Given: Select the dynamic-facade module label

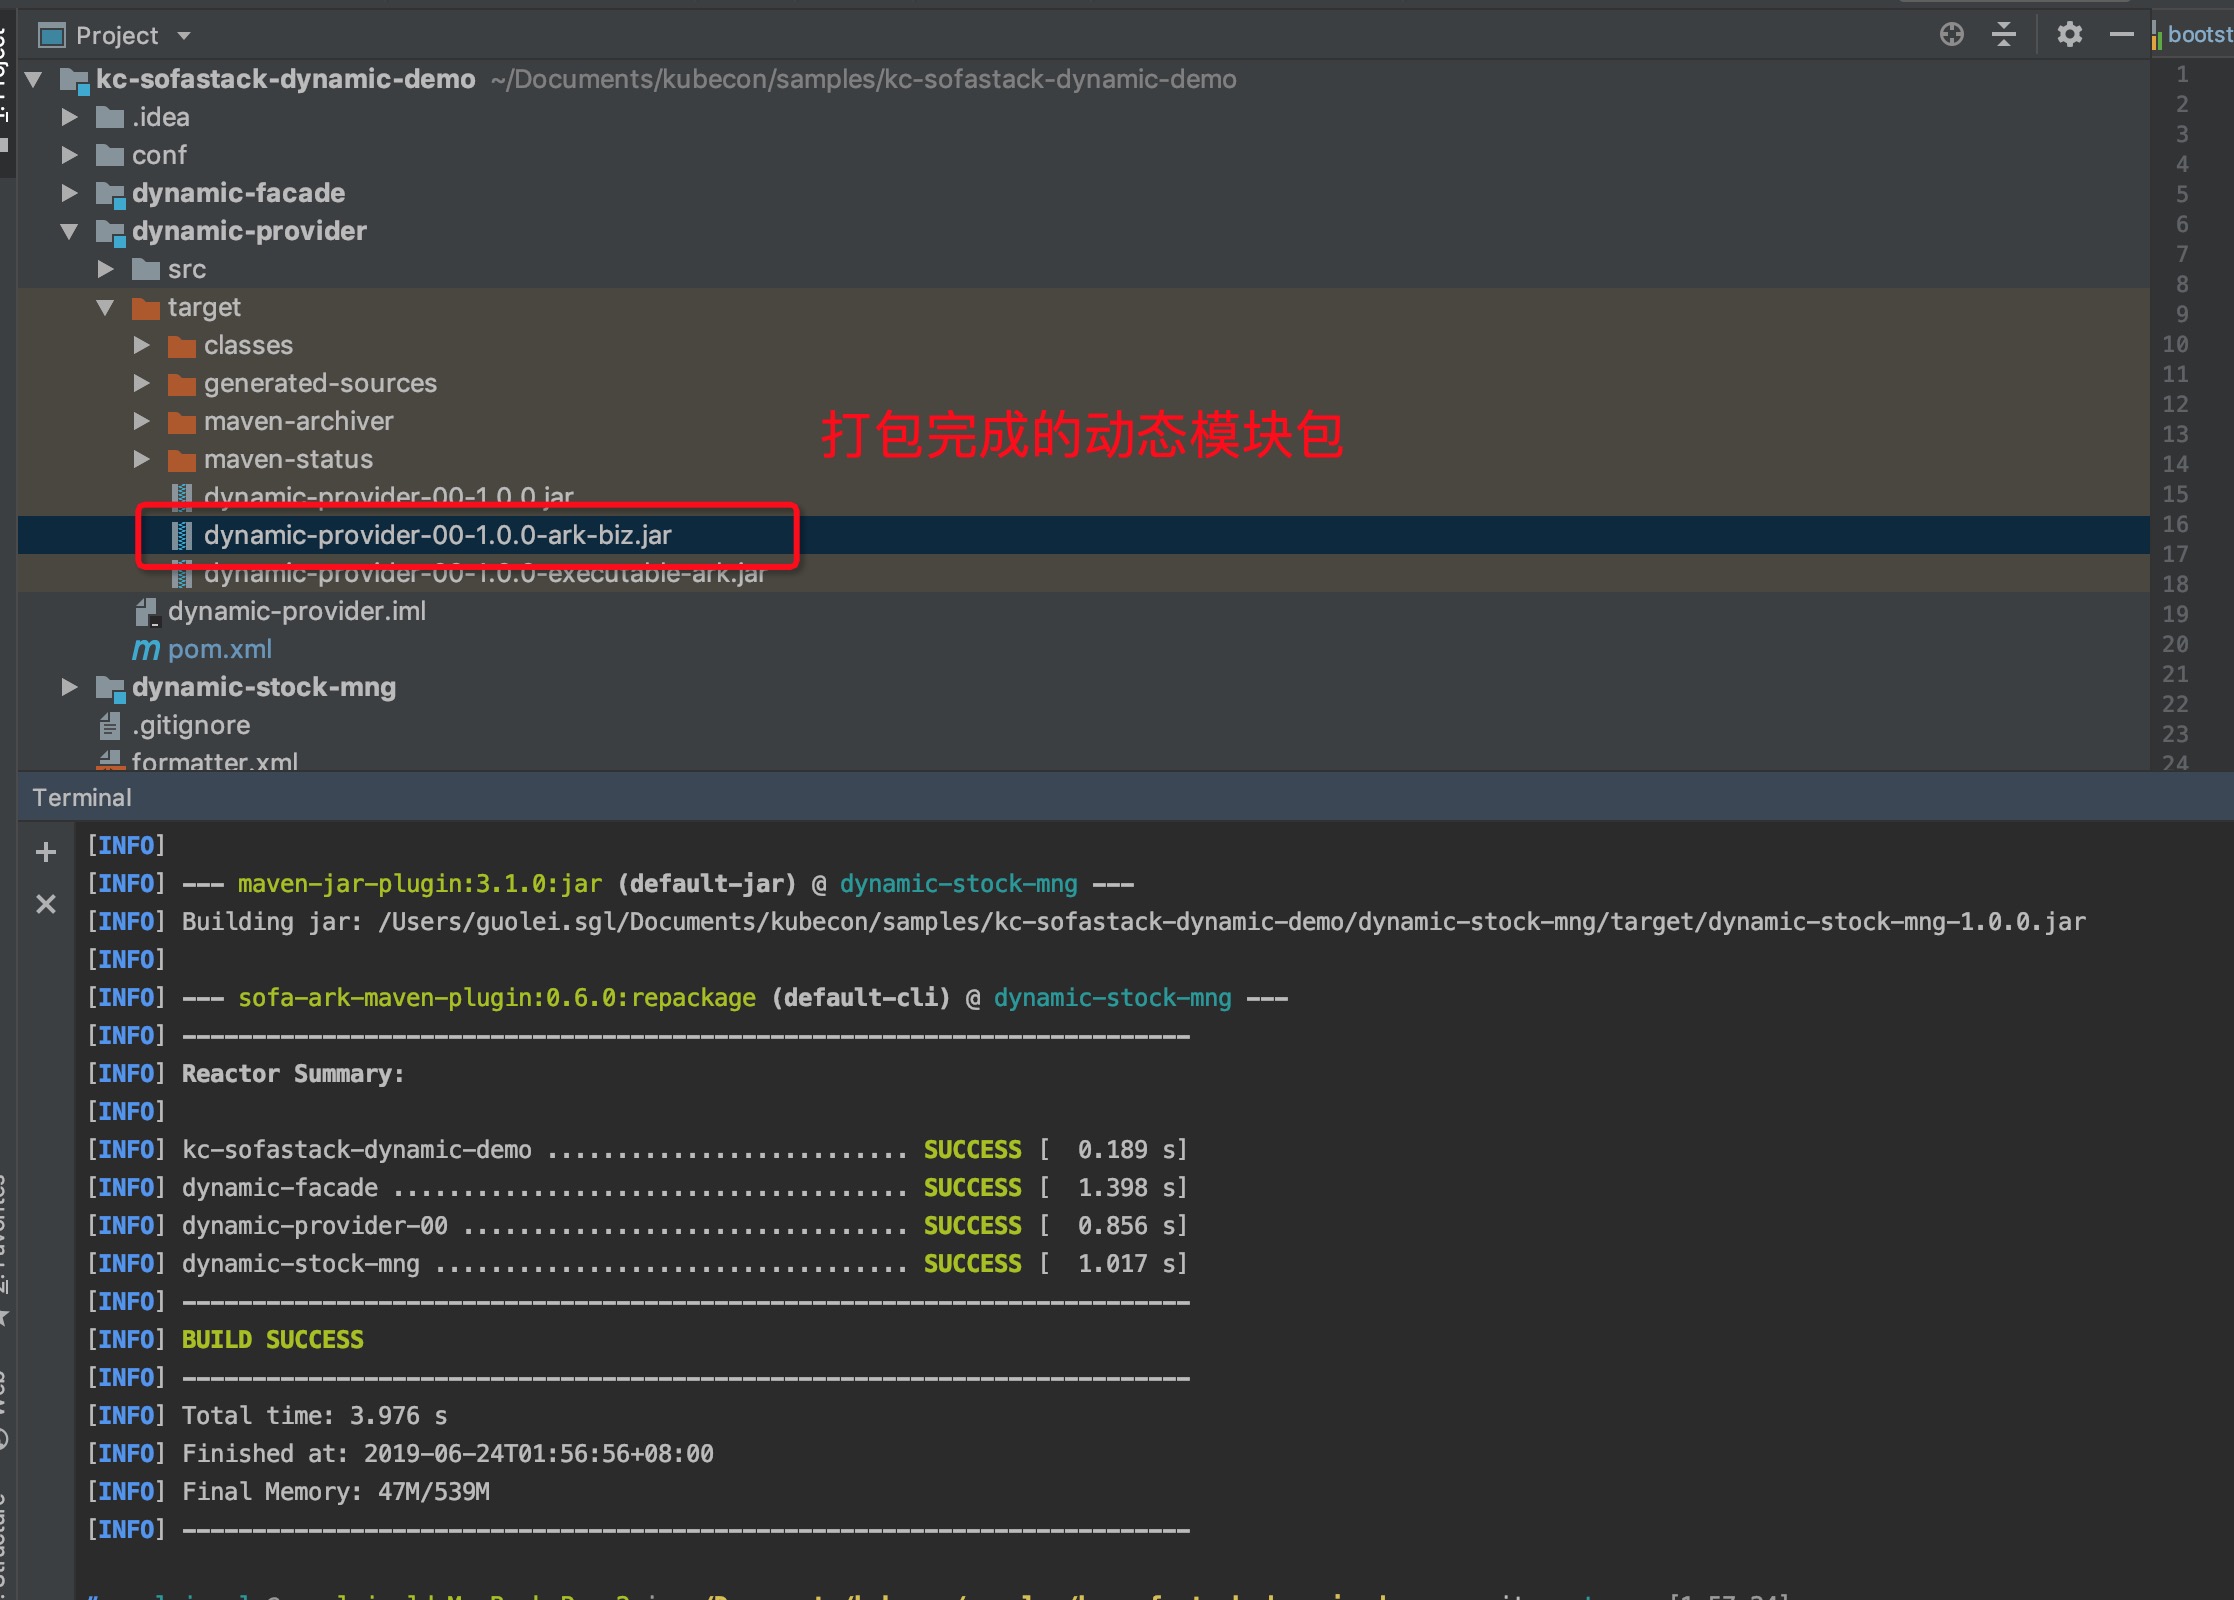Looking at the screenshot, I should [238, 193].
